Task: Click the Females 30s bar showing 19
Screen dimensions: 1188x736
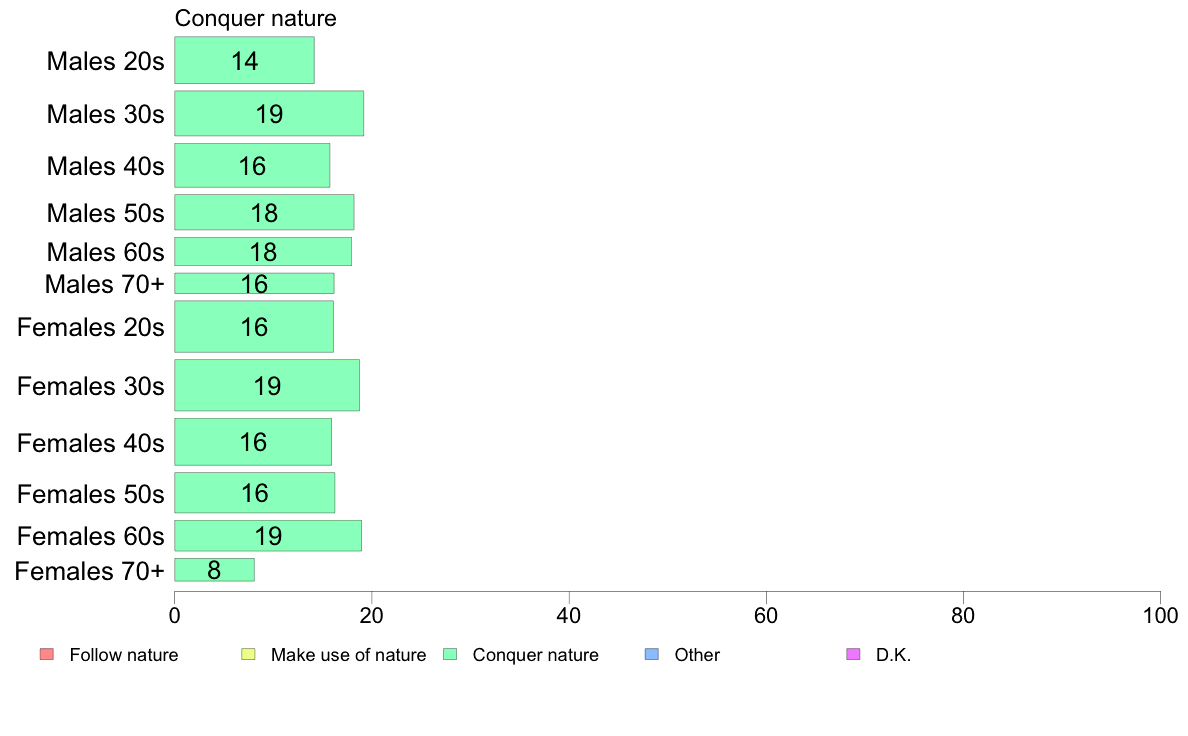Action: pyautogui.click(x=267, y=385)
